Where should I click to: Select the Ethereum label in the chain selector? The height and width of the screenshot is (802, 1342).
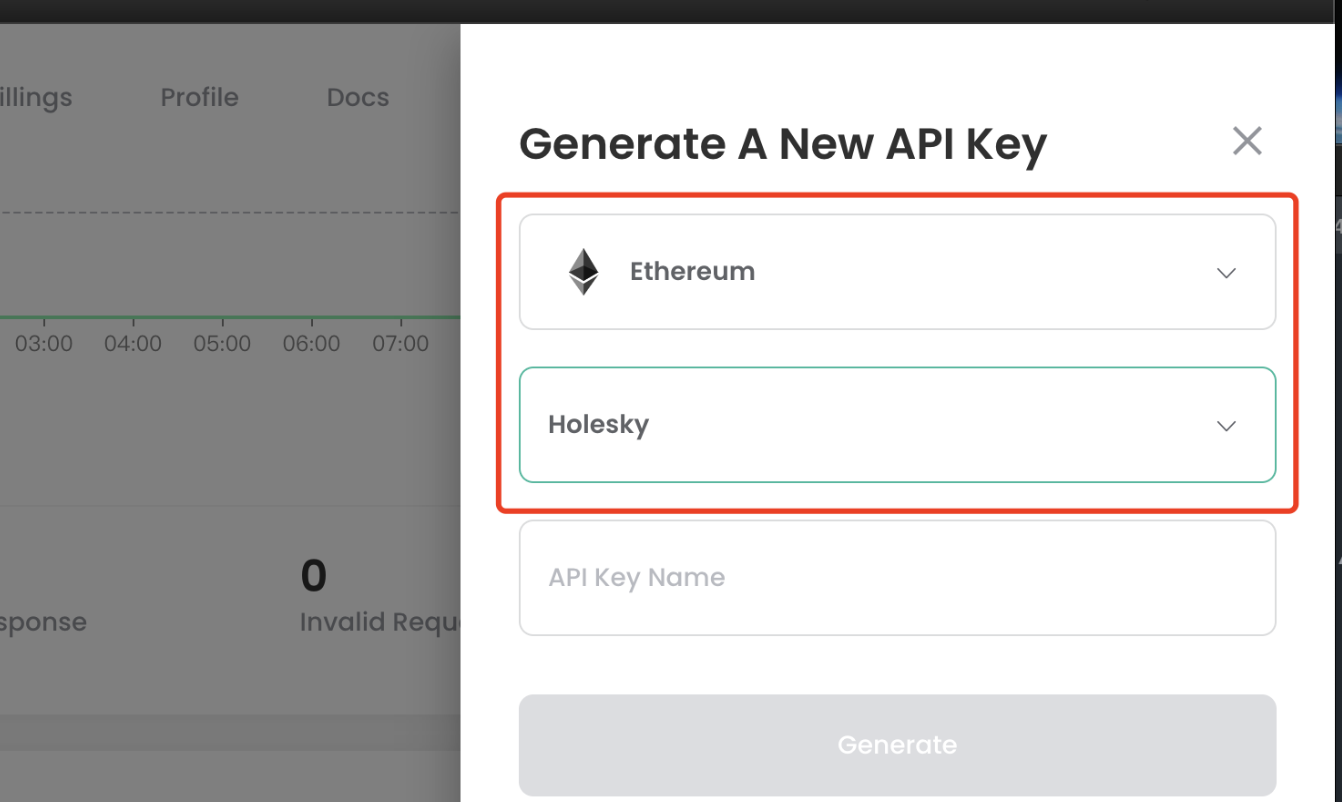[692, 272]
